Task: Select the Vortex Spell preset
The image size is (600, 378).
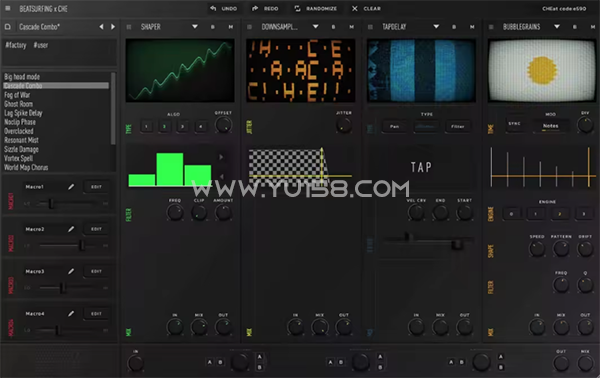Action: tap(18, 158)
